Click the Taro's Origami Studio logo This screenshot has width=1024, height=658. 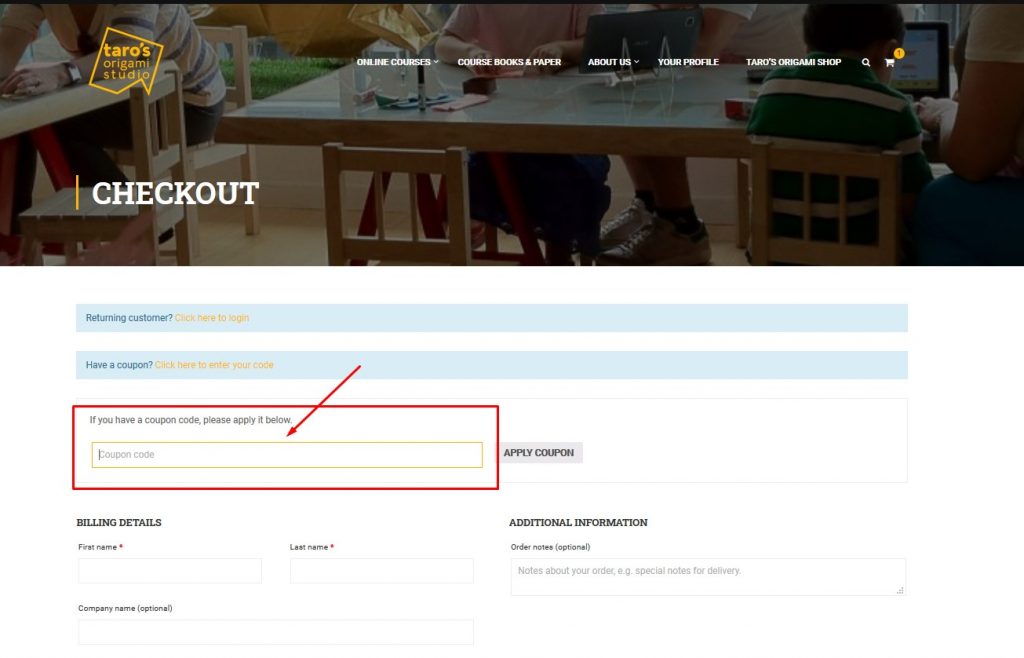click(125, 60)
